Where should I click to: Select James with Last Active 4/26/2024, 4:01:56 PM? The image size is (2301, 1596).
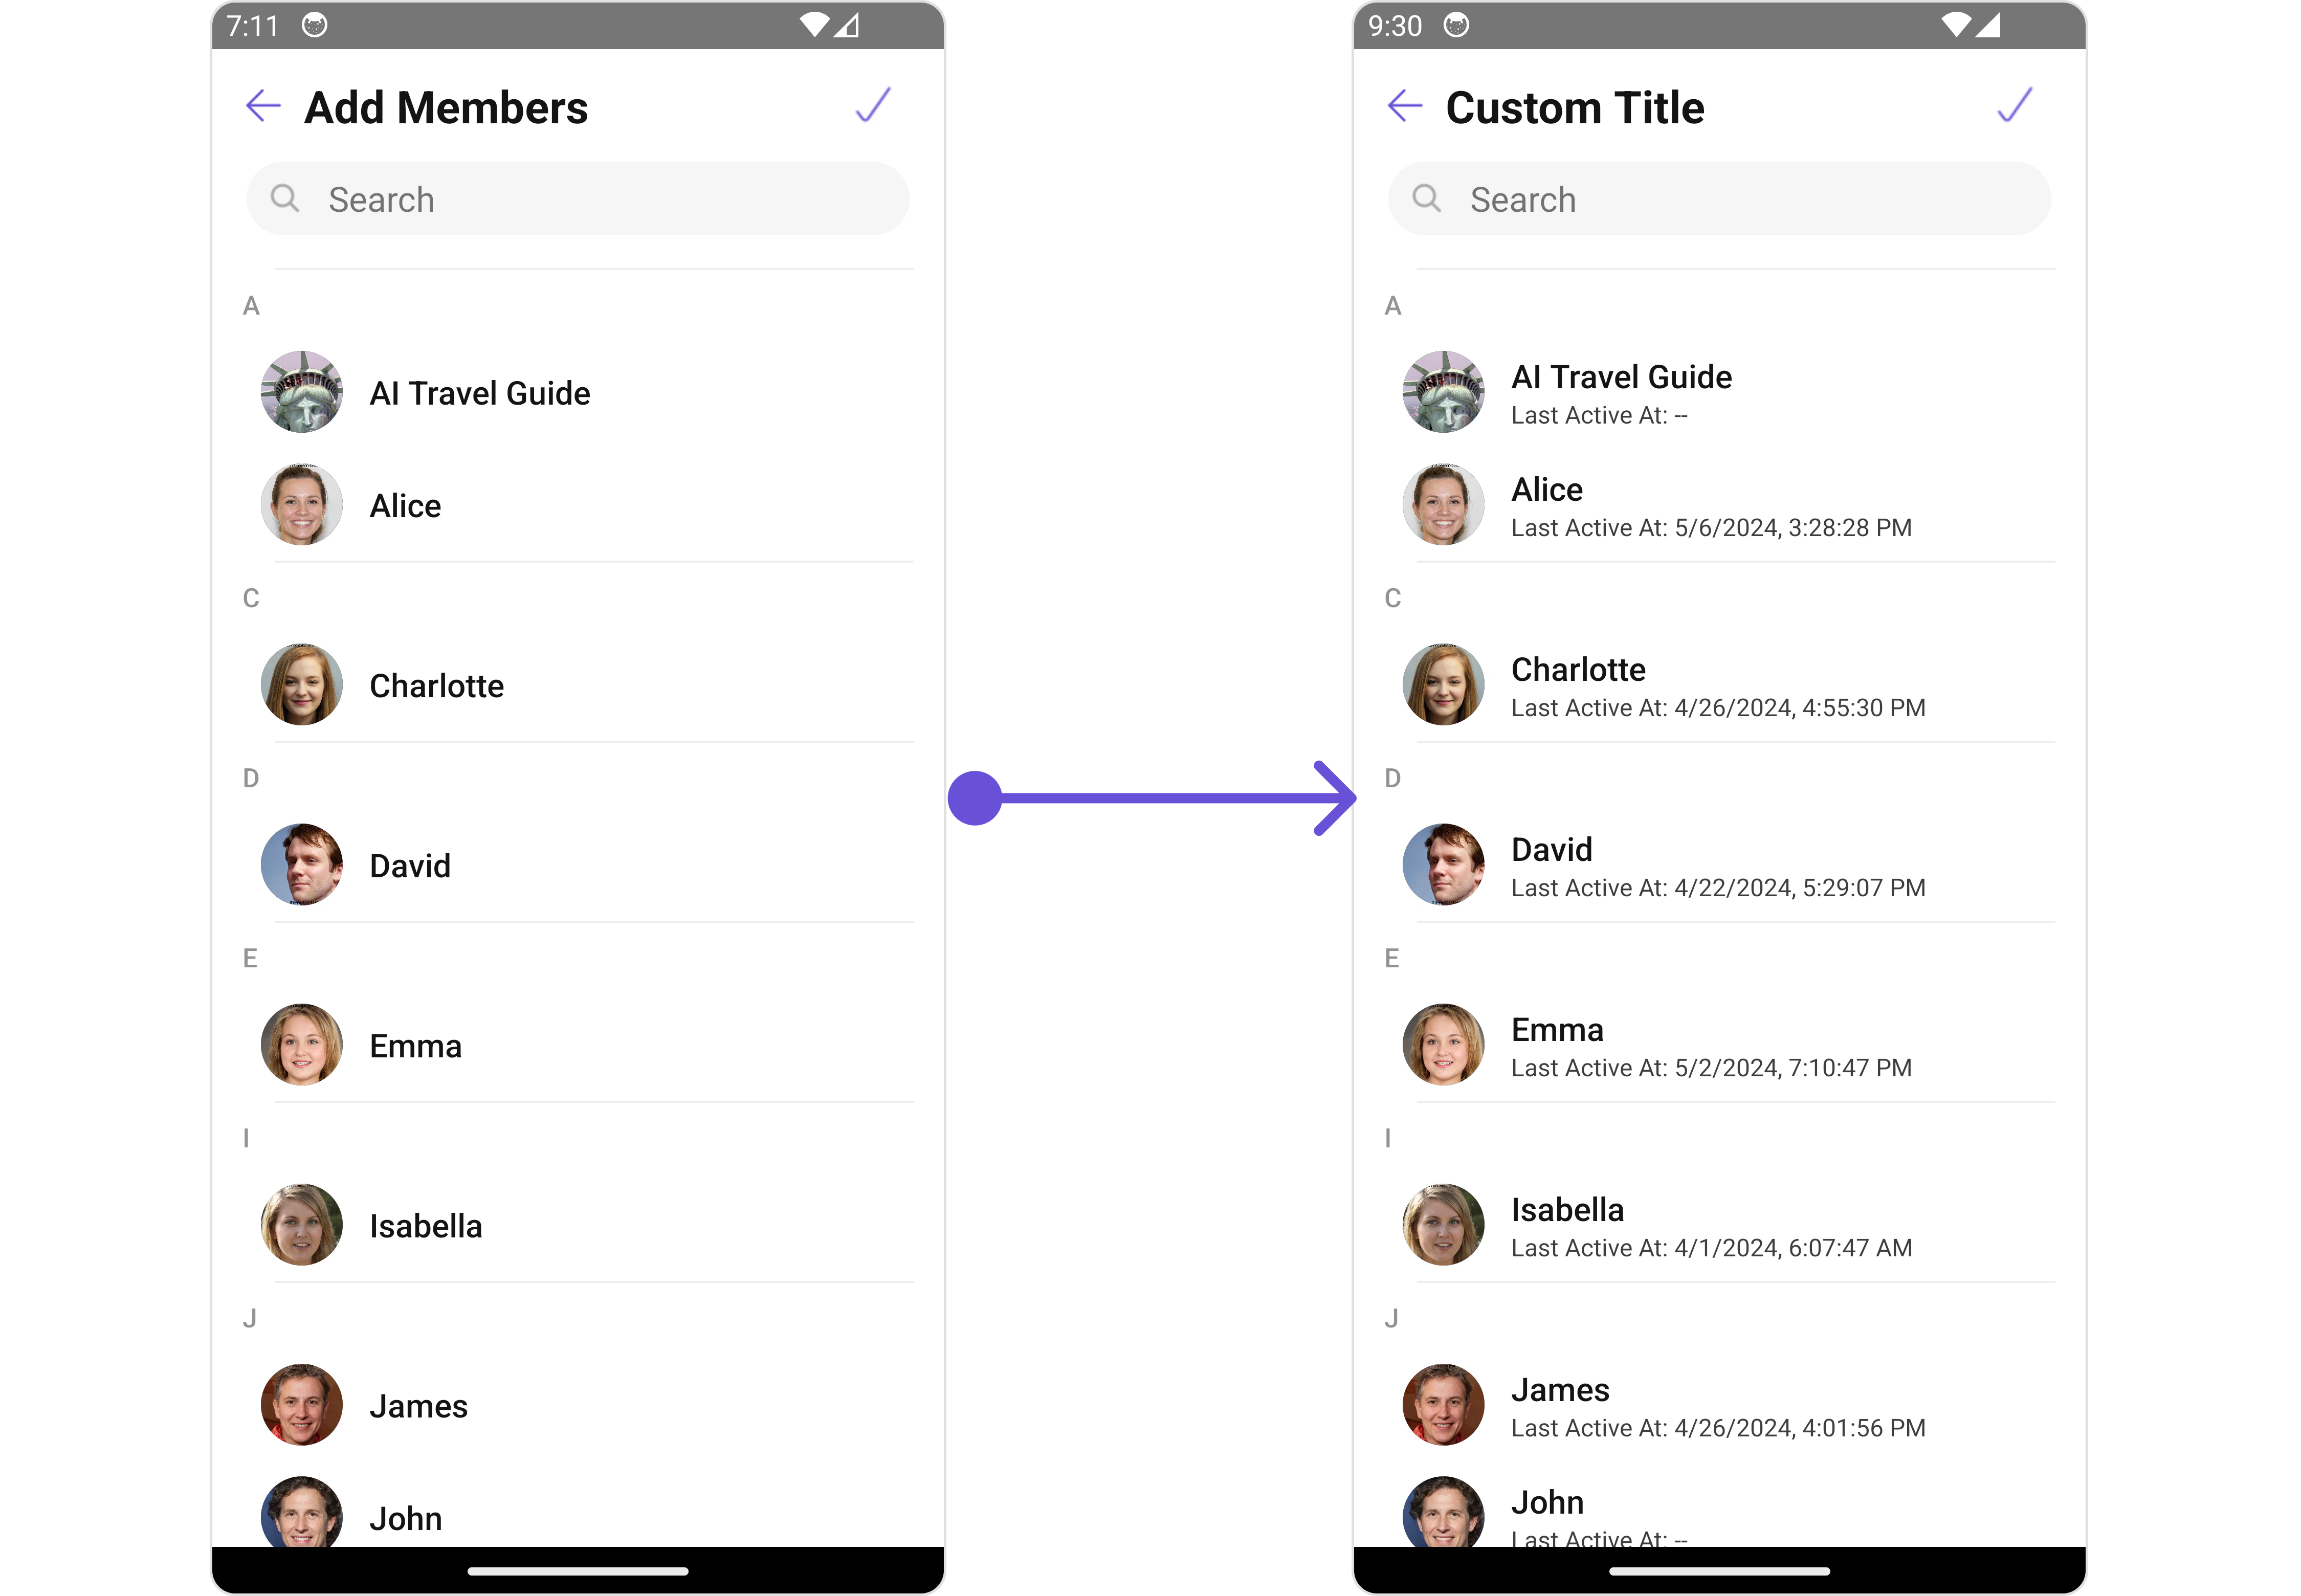pos(1719,1405)
